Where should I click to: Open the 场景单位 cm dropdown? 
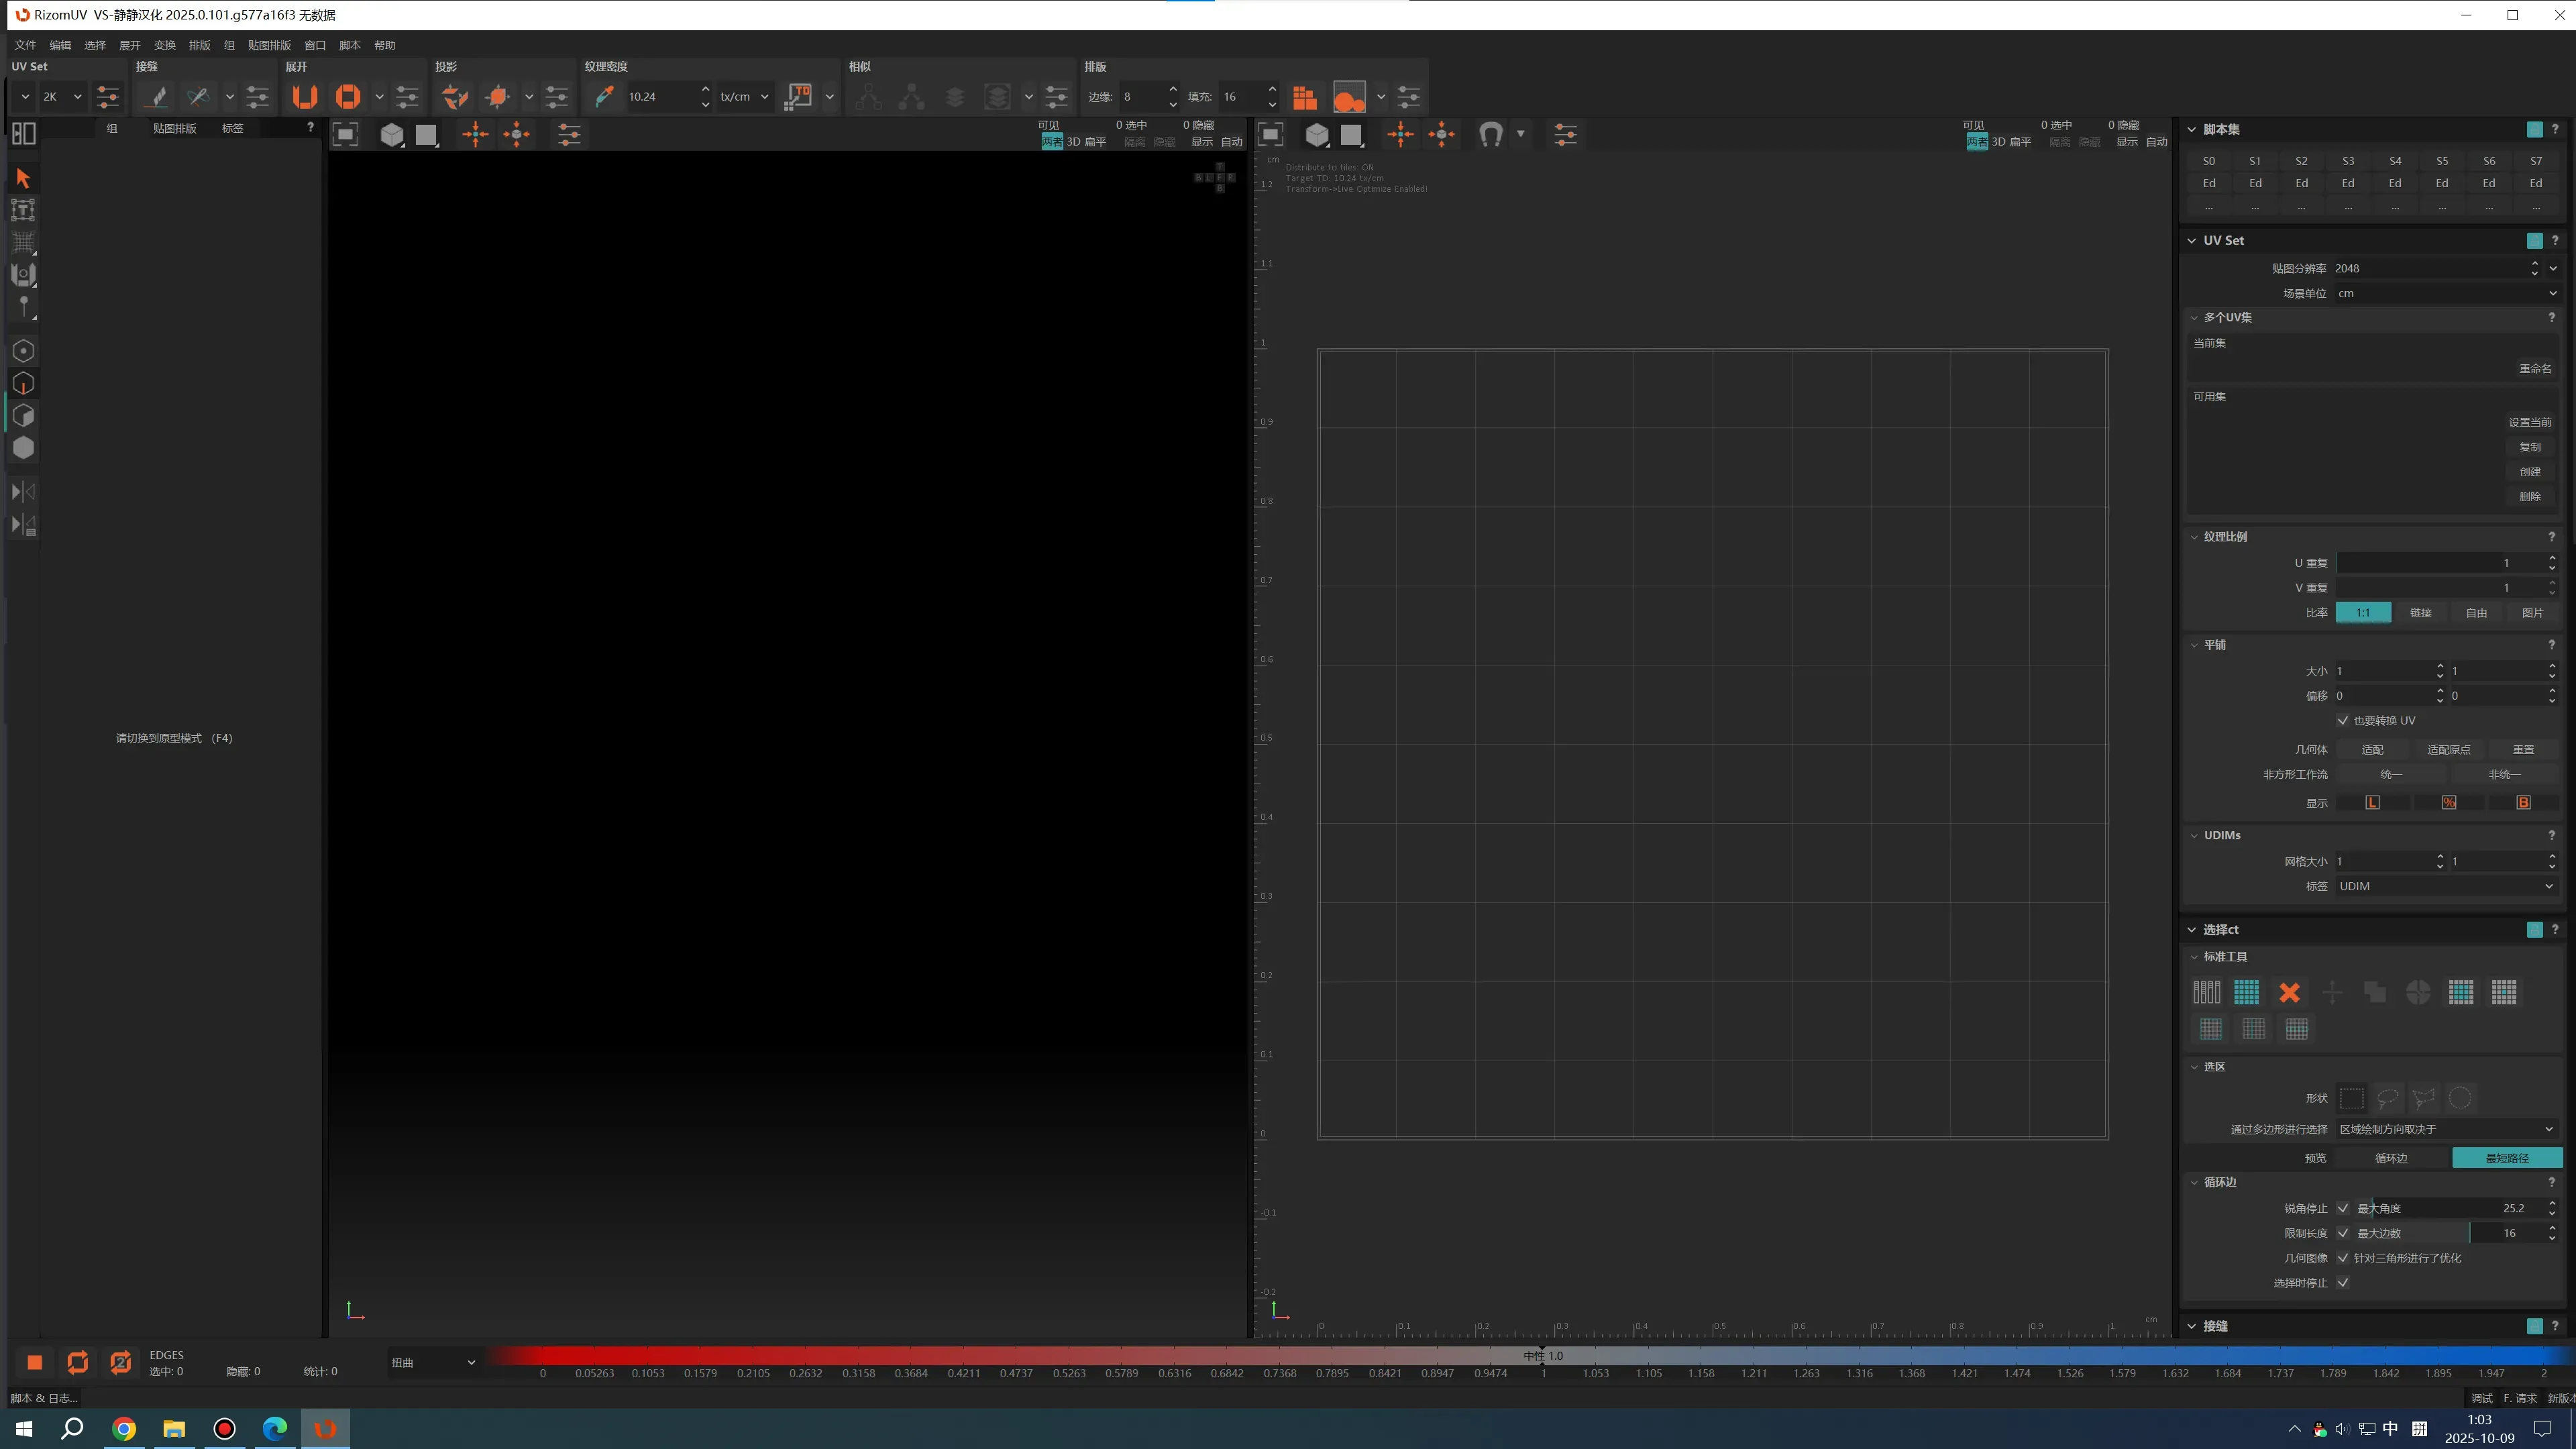click(2446, 293)
